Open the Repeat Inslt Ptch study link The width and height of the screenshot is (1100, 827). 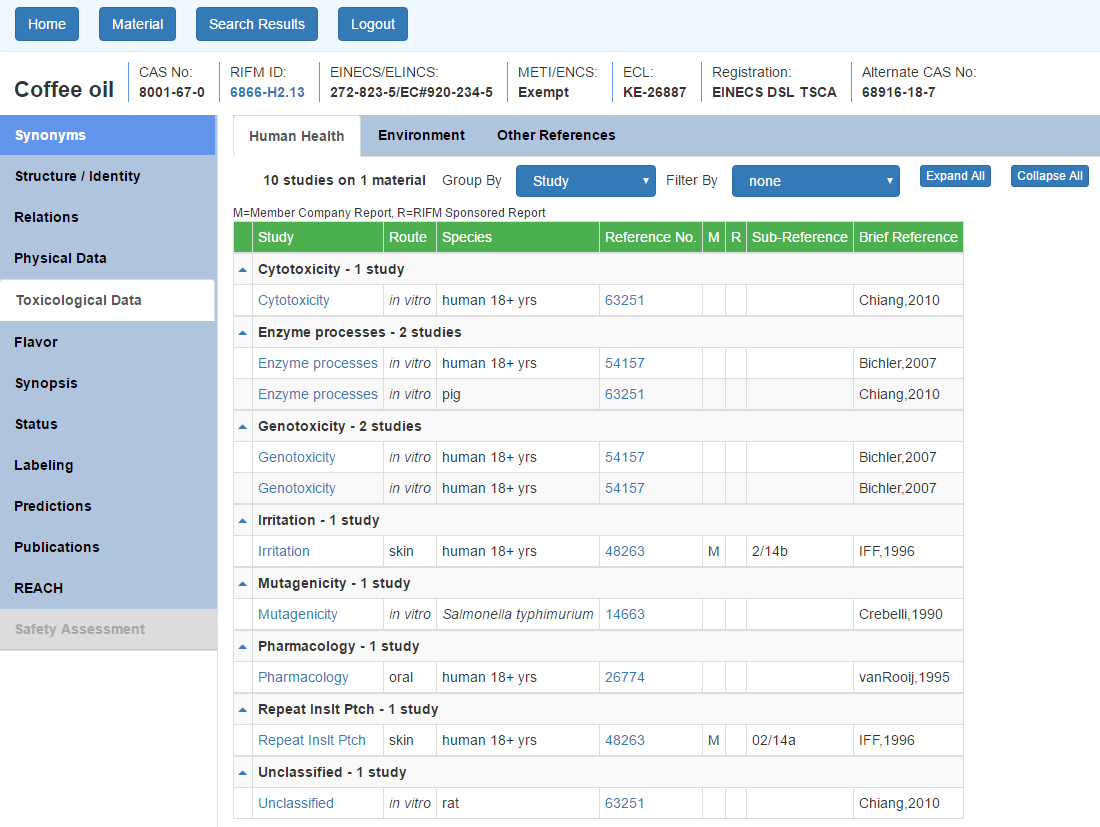click(x=311, y=741)
